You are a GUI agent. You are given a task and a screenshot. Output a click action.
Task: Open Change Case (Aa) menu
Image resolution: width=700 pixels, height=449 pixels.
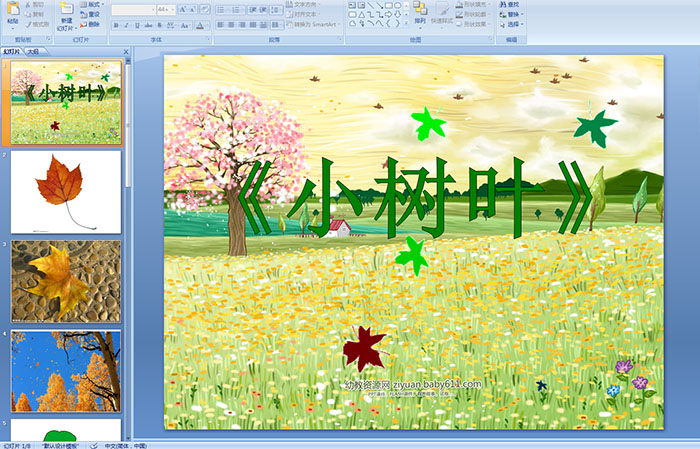(x=185, y=25)
